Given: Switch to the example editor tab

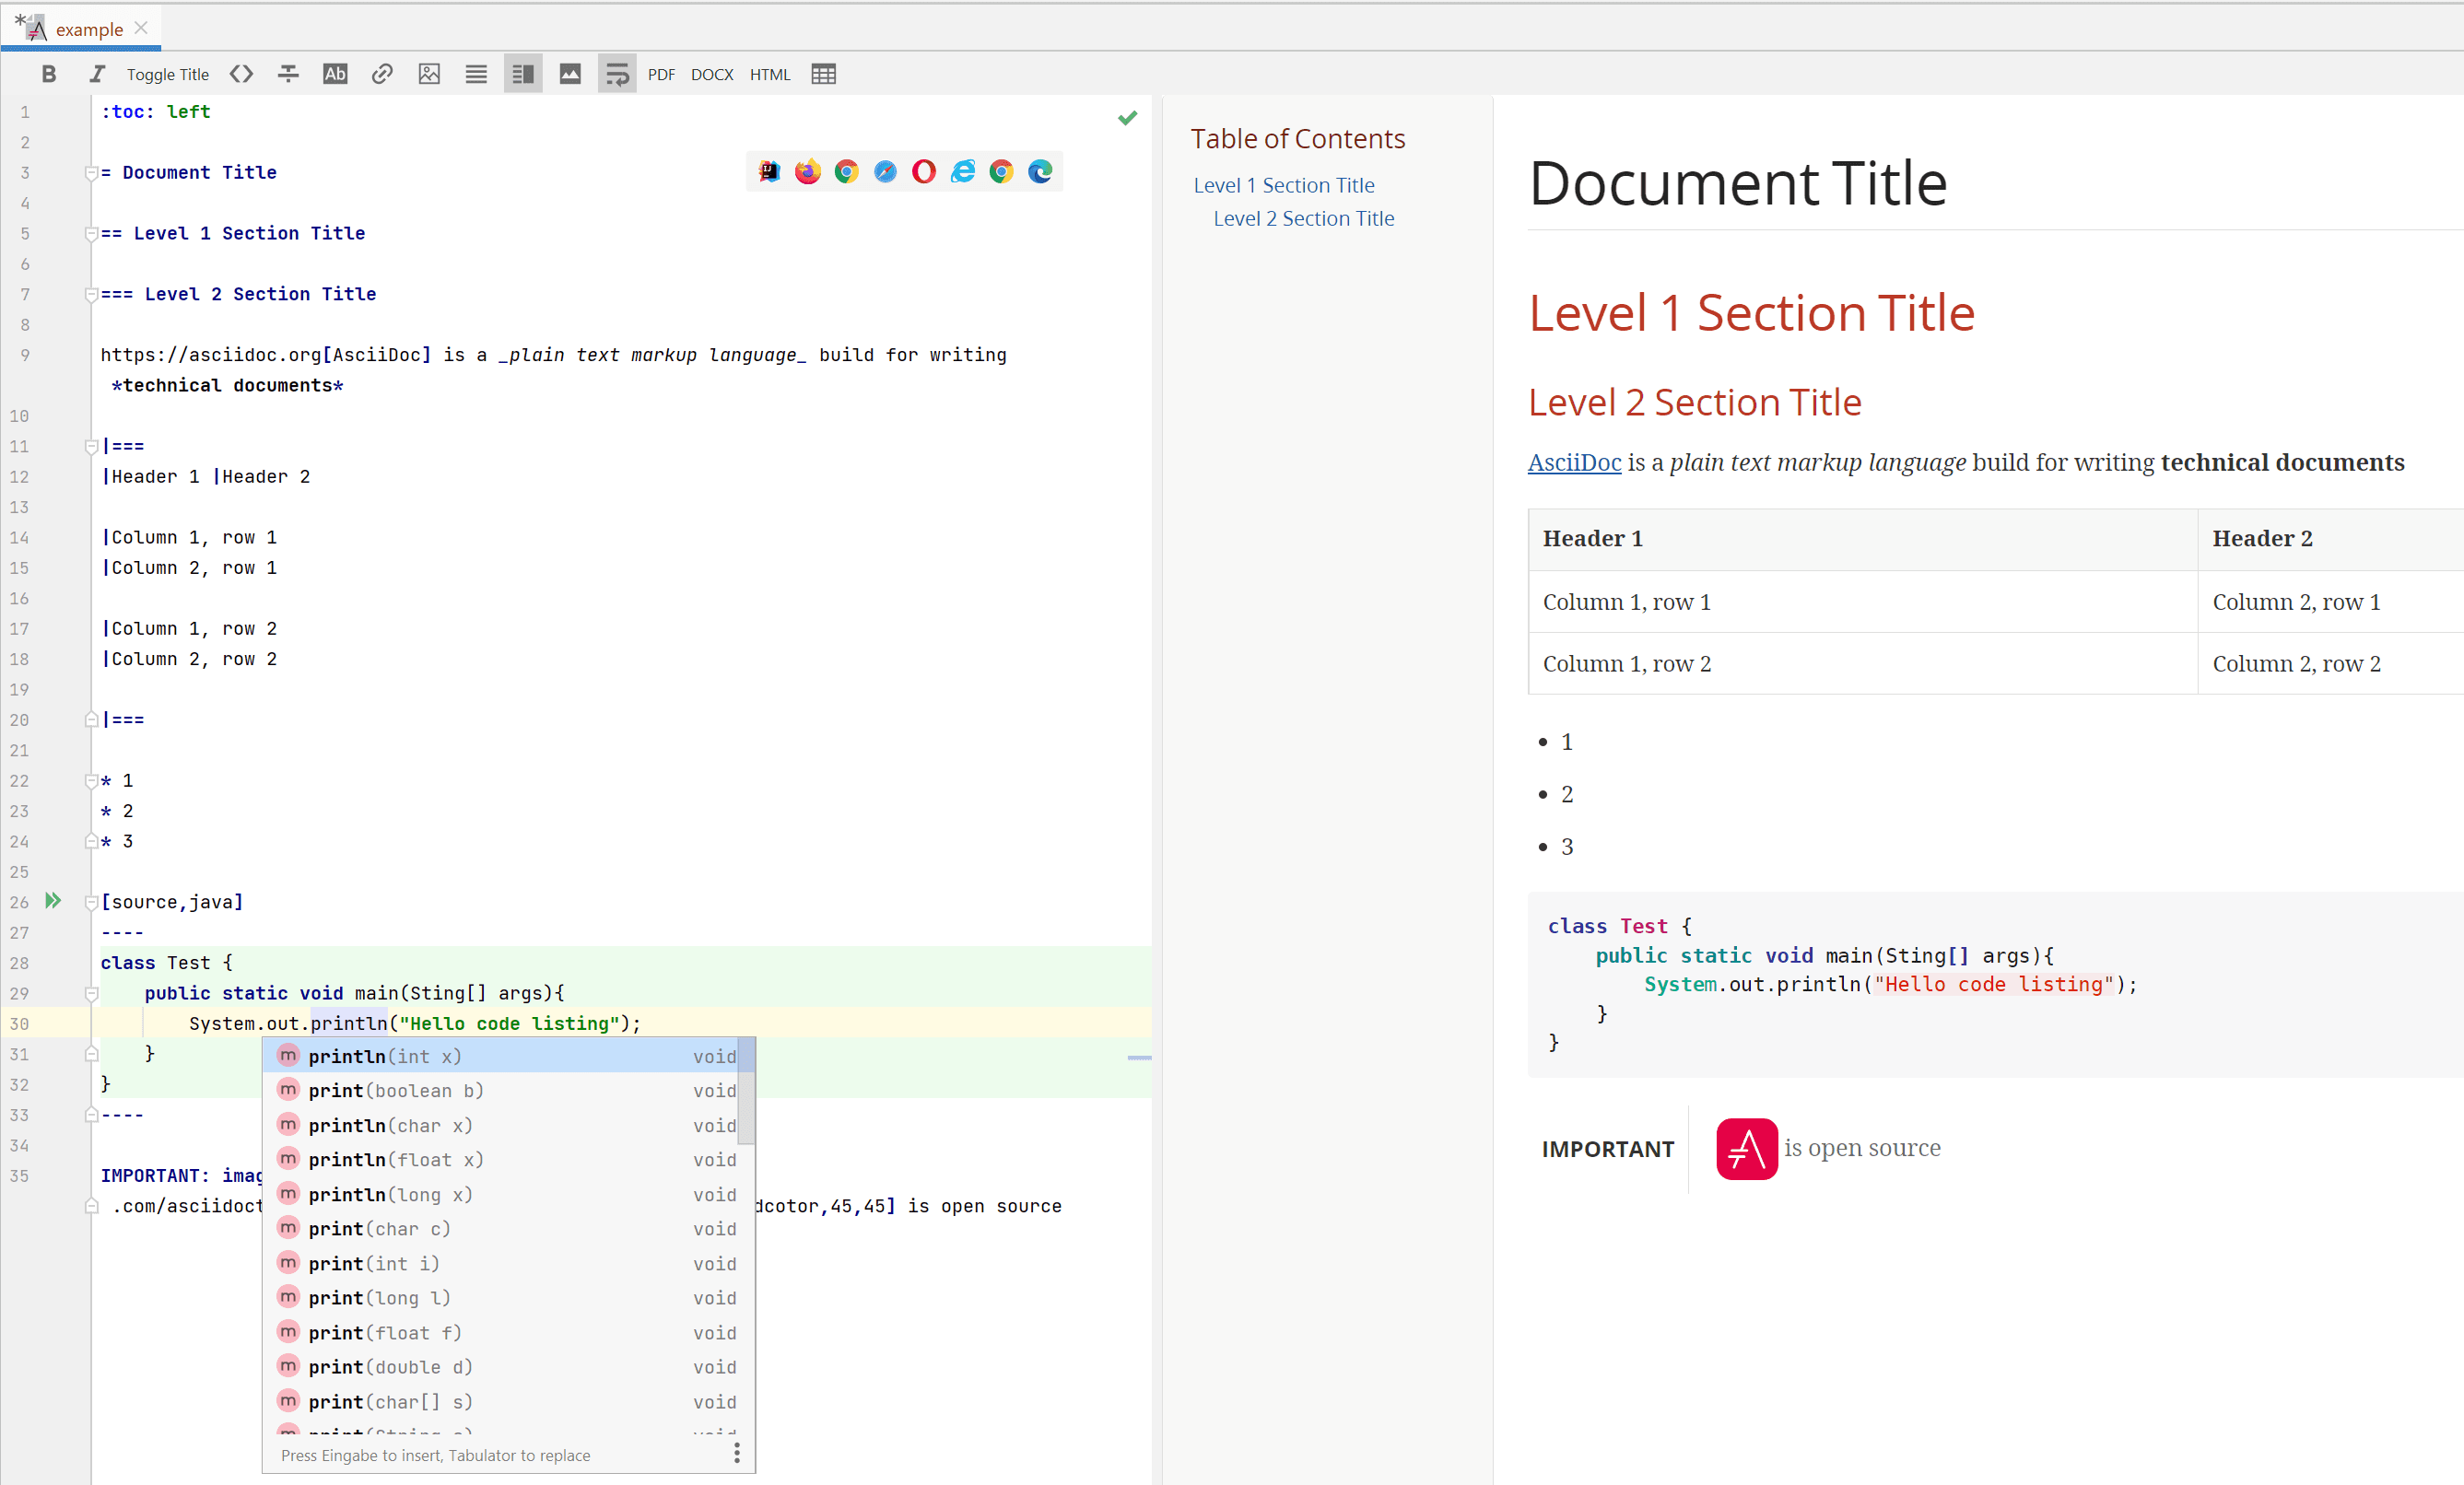Looking at the screenshot, I should click(x=88, y=28).
